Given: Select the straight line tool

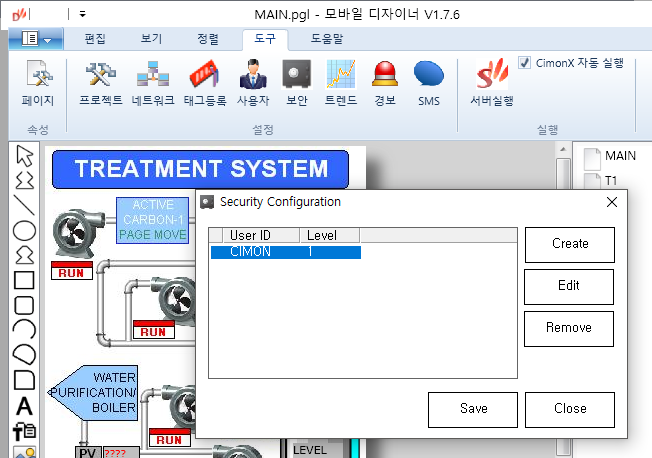Looking at the screenshot, I should (25, 205).
